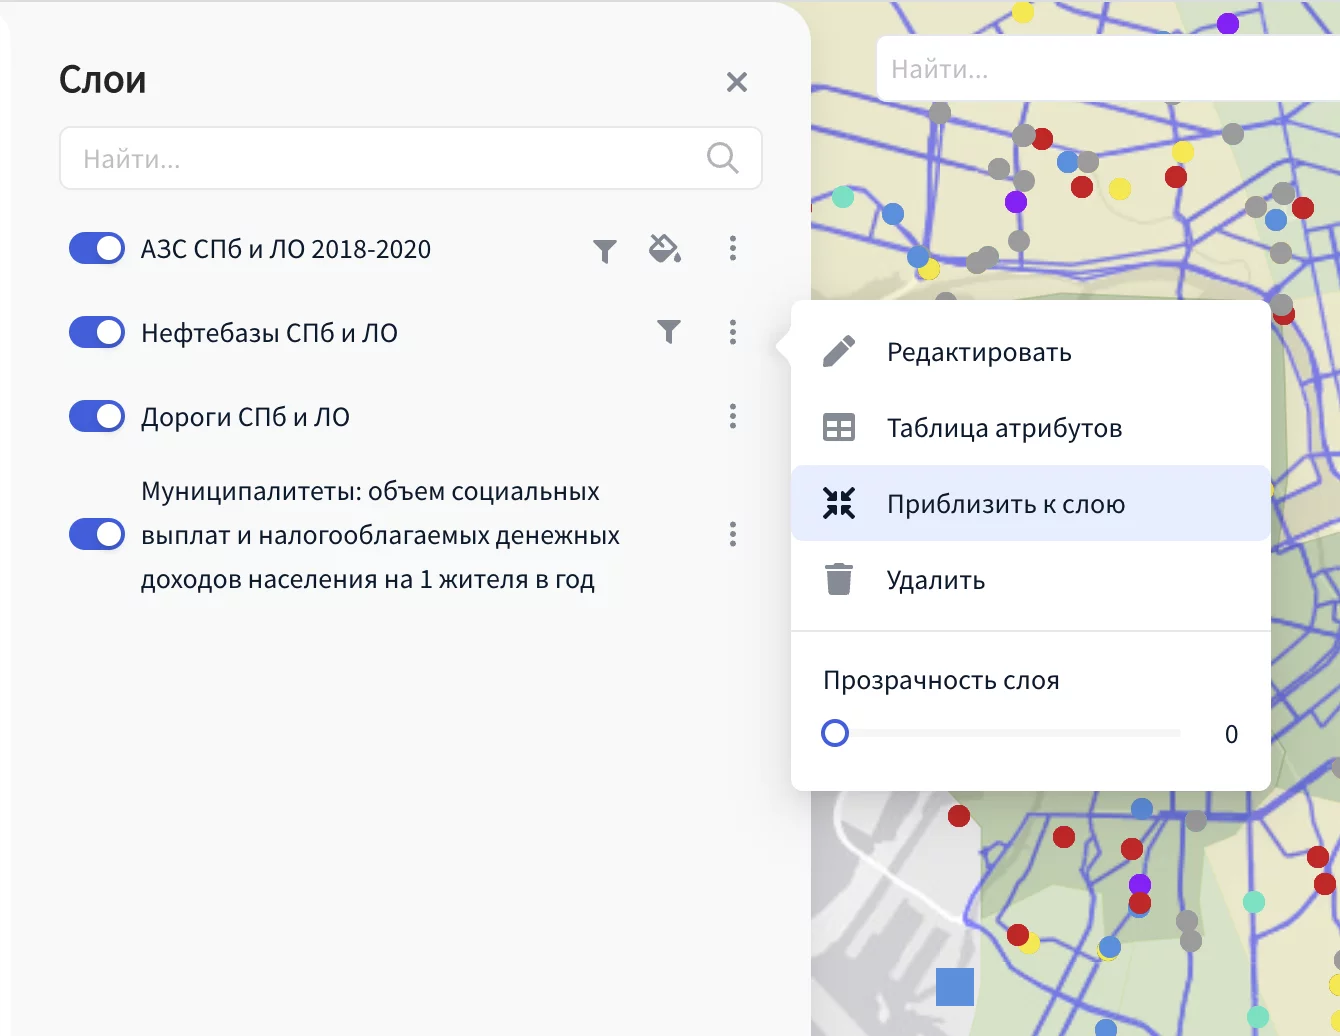Click the magnifier icon in layer search
Screen dimensions: 1340x1036
[x=722, y=158]
